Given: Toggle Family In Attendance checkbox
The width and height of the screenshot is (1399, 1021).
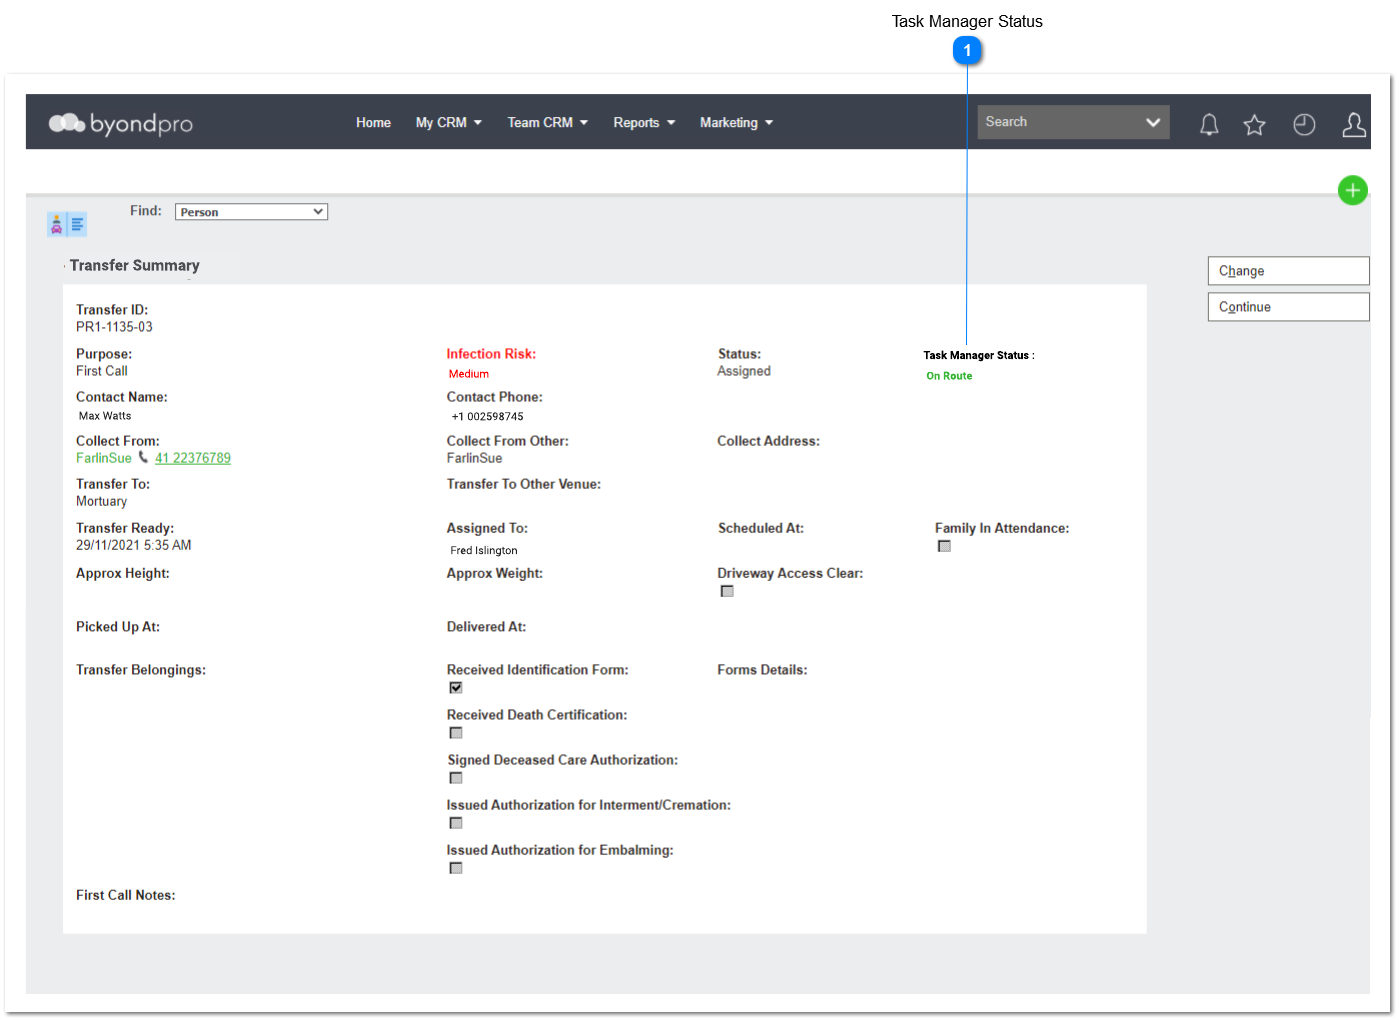Looking at the screenshot, I should coord(944,546).
